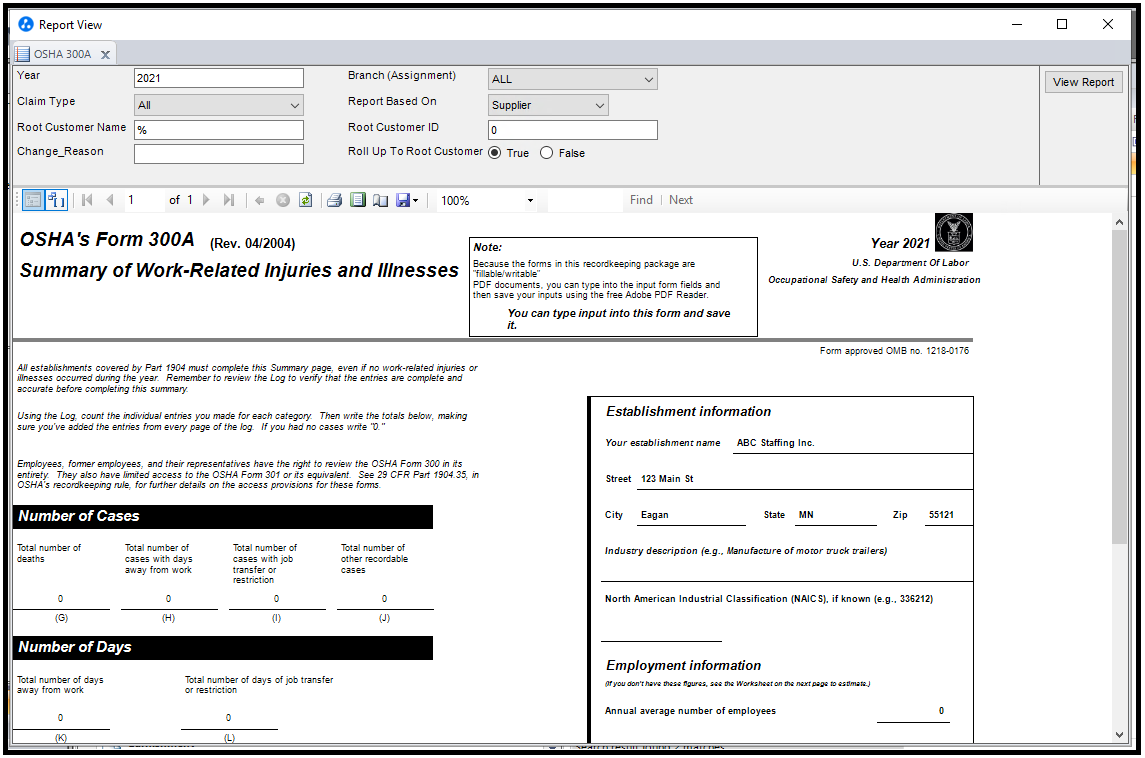The image size is (1145, 758).
Task: Click the Year input field
Action: pyautogui.click(x=219, y=78)
